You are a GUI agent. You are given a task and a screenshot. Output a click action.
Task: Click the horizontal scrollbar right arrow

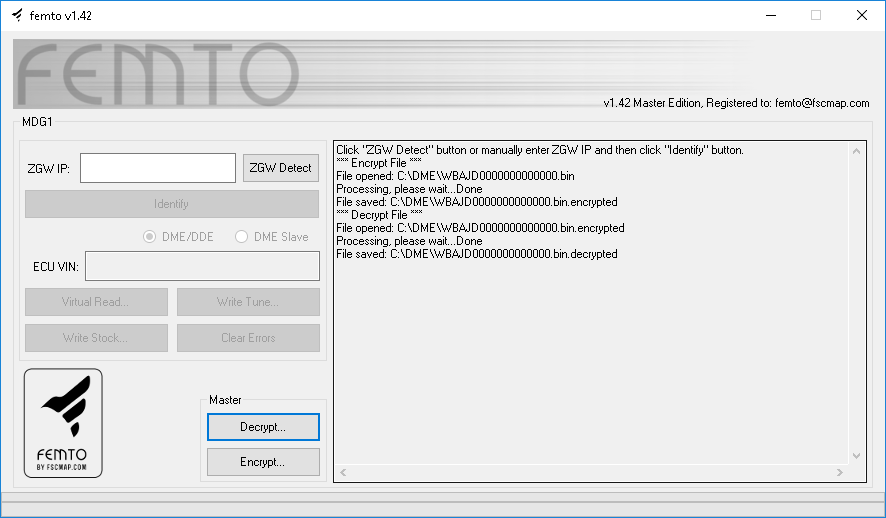842,472
